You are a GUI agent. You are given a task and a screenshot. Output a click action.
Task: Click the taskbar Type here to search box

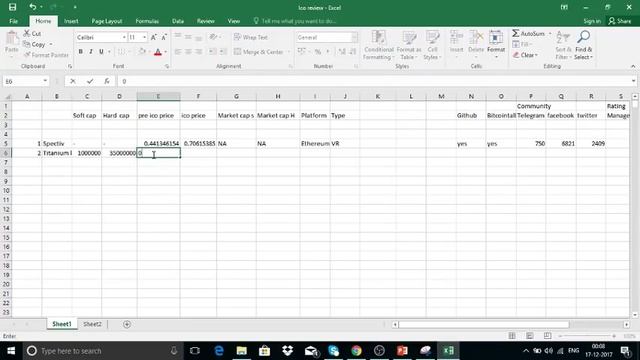click(x=102, y=351)
